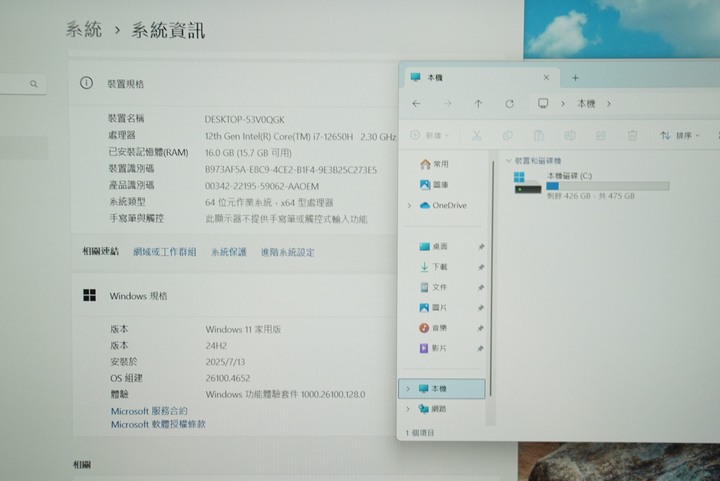720x481 pixels.
Task: Close the 本機 tab
Action: [546, 78]
